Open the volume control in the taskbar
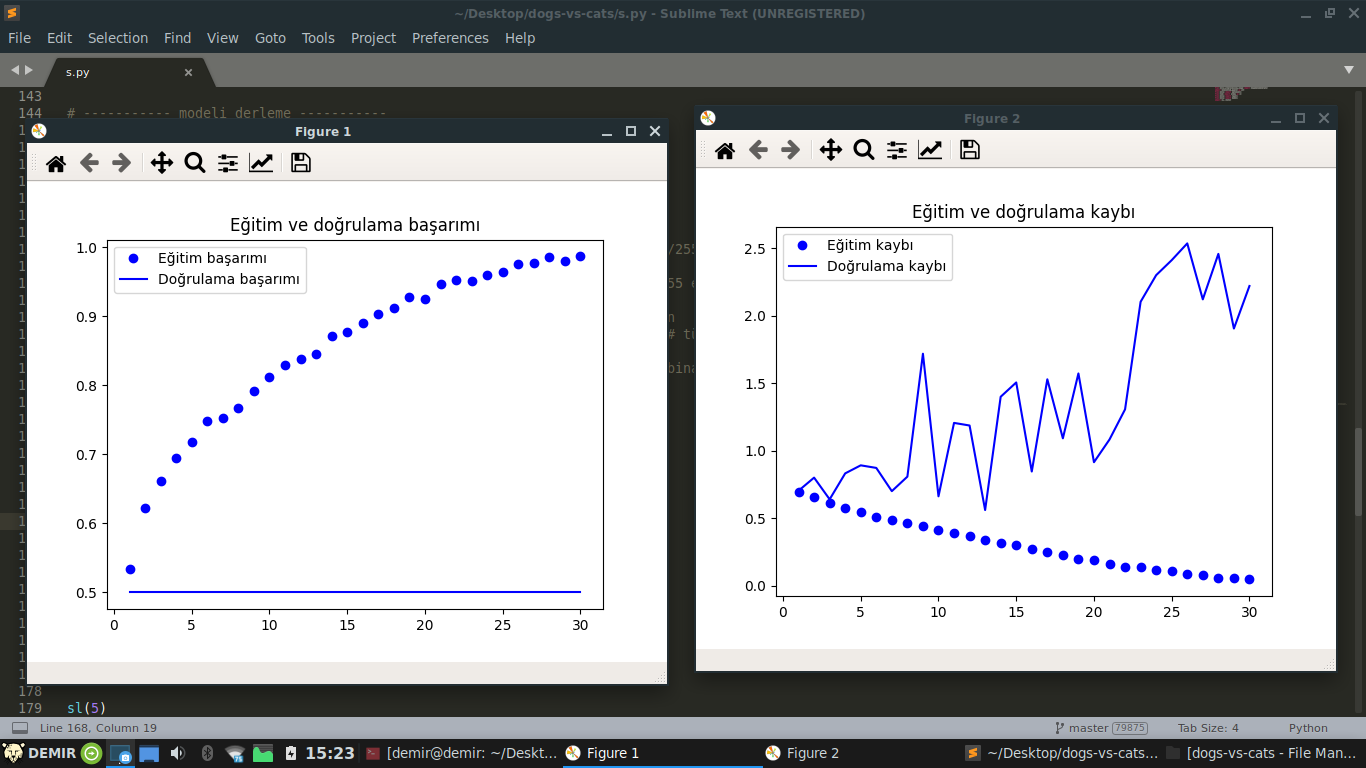1366x768 pixels. [x=178, y=753]
